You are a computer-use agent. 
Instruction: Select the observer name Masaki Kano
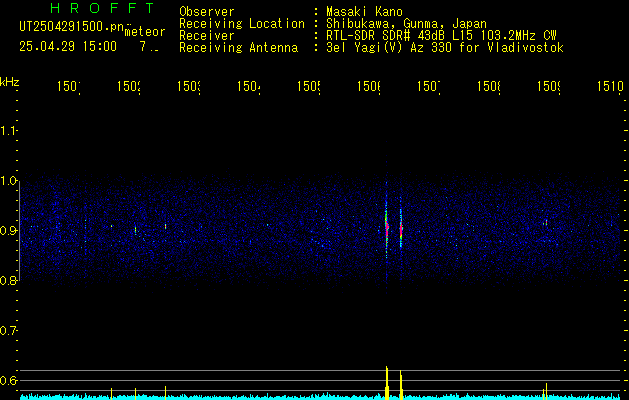[364, 12]
